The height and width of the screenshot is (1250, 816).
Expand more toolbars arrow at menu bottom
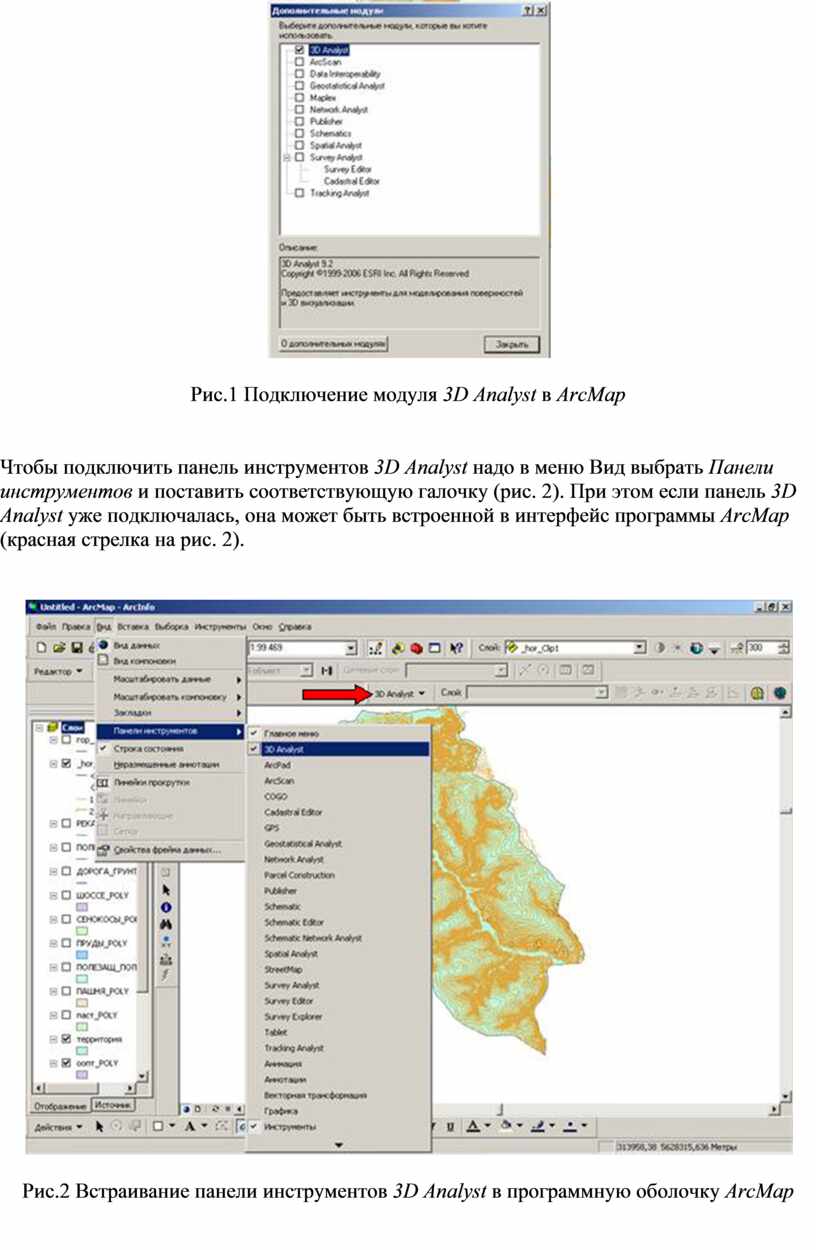[x=338, y=1144]
